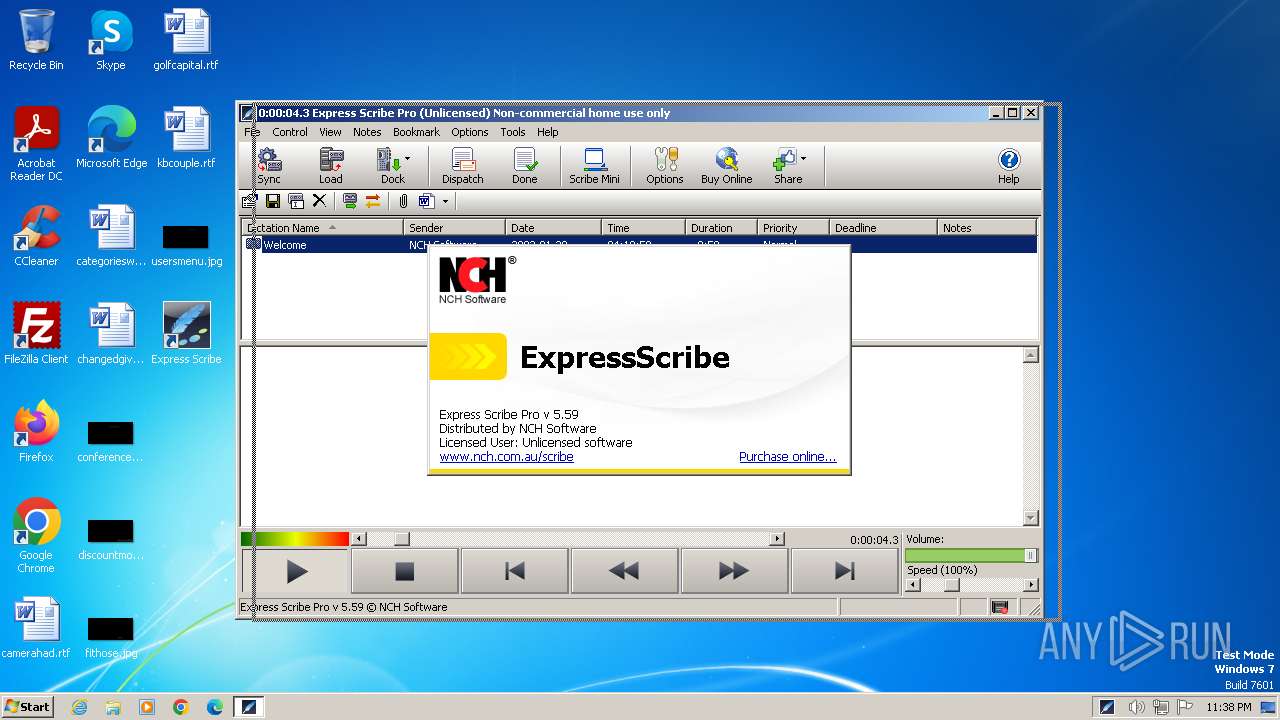This screenshot has height=720, width=1280.
Task: Select golfcapital.rtf desktop file
Action: [x=186, y=40]
